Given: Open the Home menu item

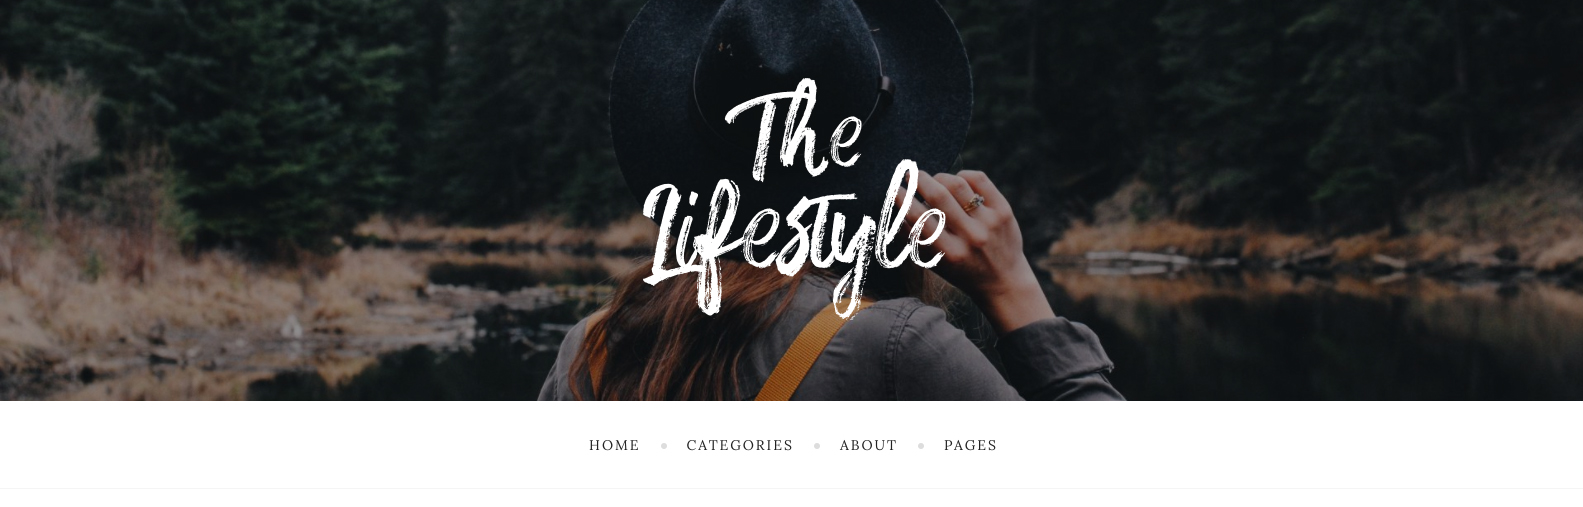Looking at the screenshot, I should (614, 445).
